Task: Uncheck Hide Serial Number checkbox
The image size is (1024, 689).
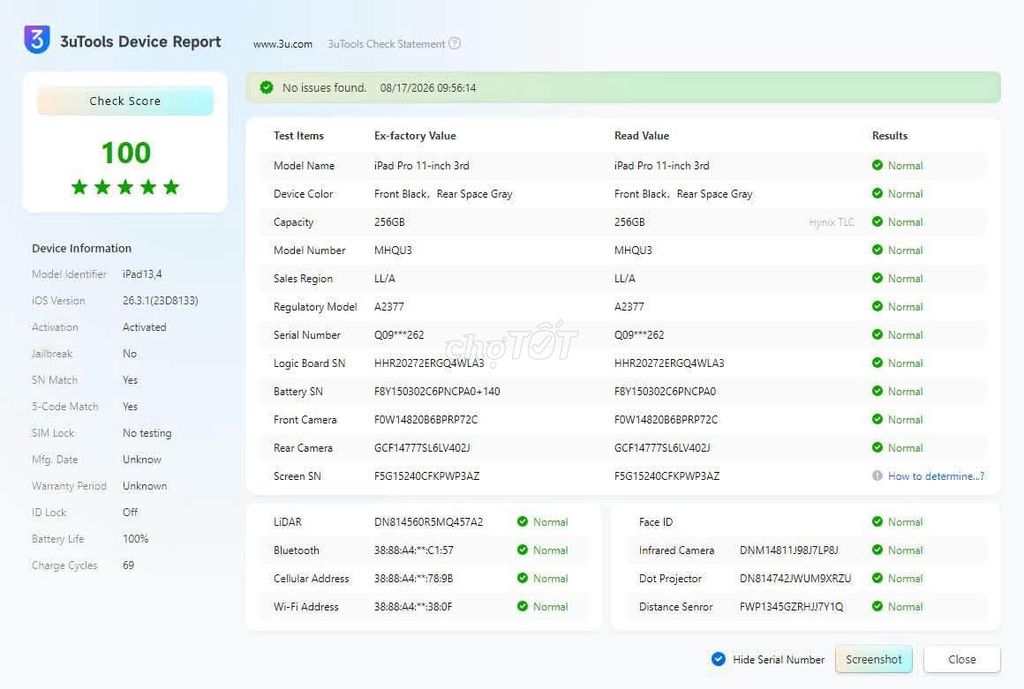Action: click(x=718, y=659)
